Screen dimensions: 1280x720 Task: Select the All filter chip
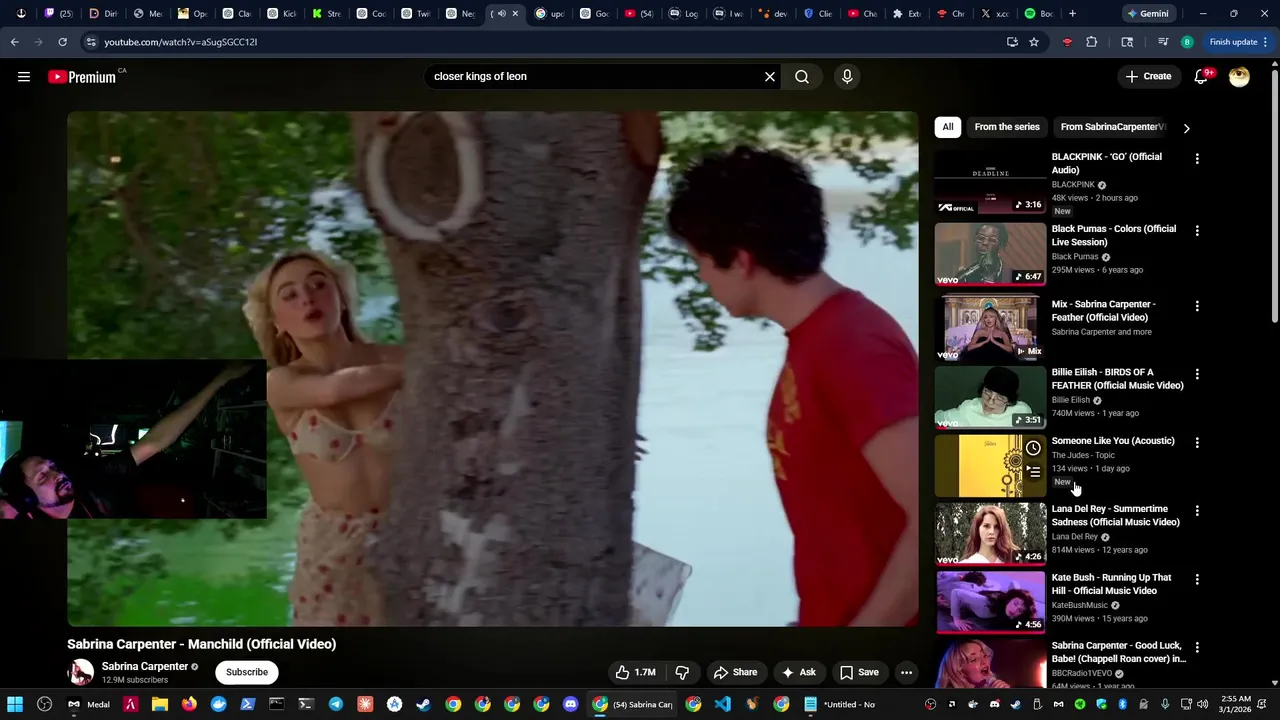click(948, 127)
